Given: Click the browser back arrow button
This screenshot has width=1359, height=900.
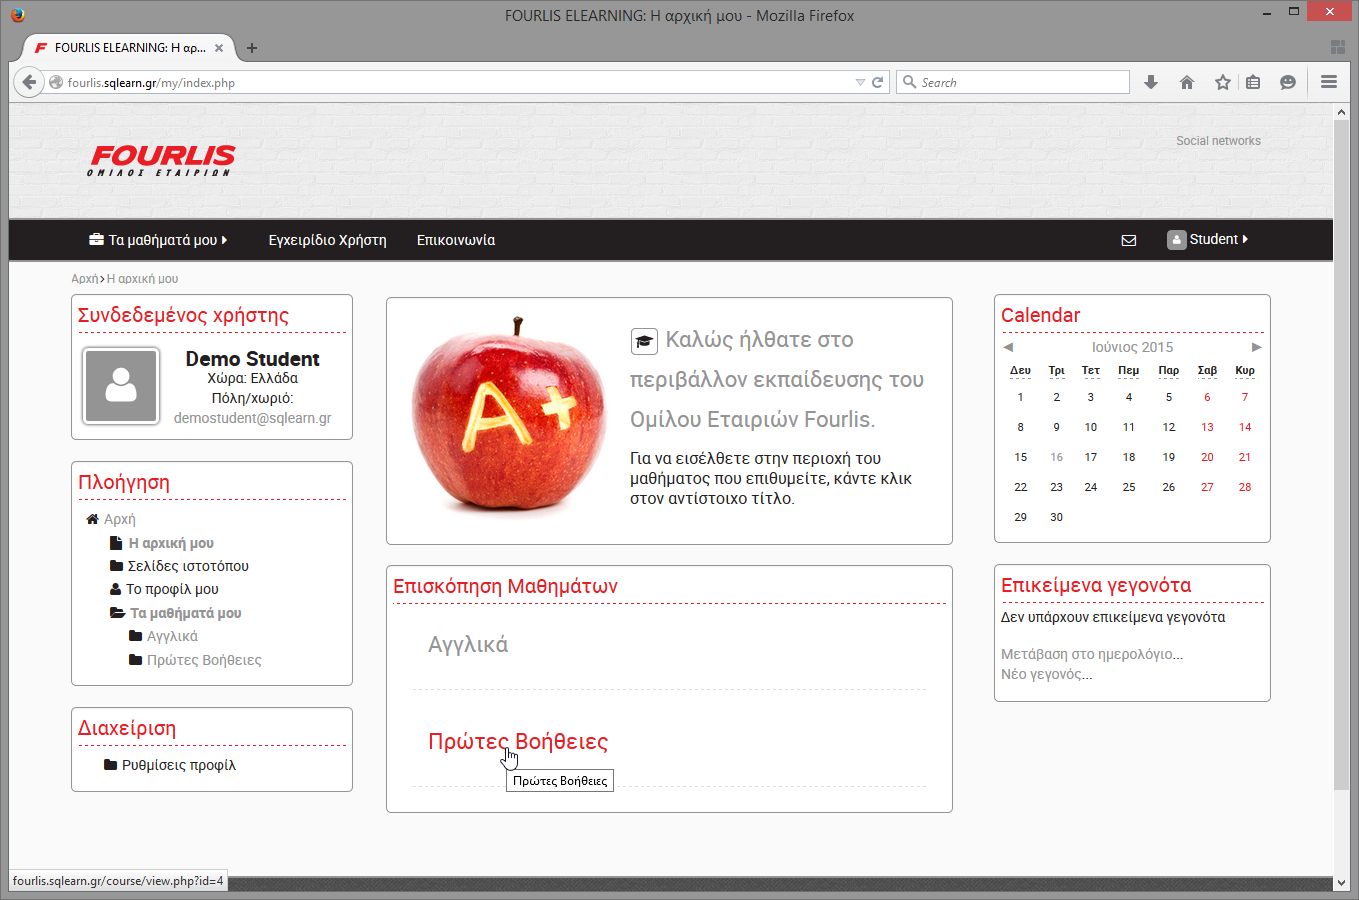Looking at the screenshot, I should coord(29,82).
